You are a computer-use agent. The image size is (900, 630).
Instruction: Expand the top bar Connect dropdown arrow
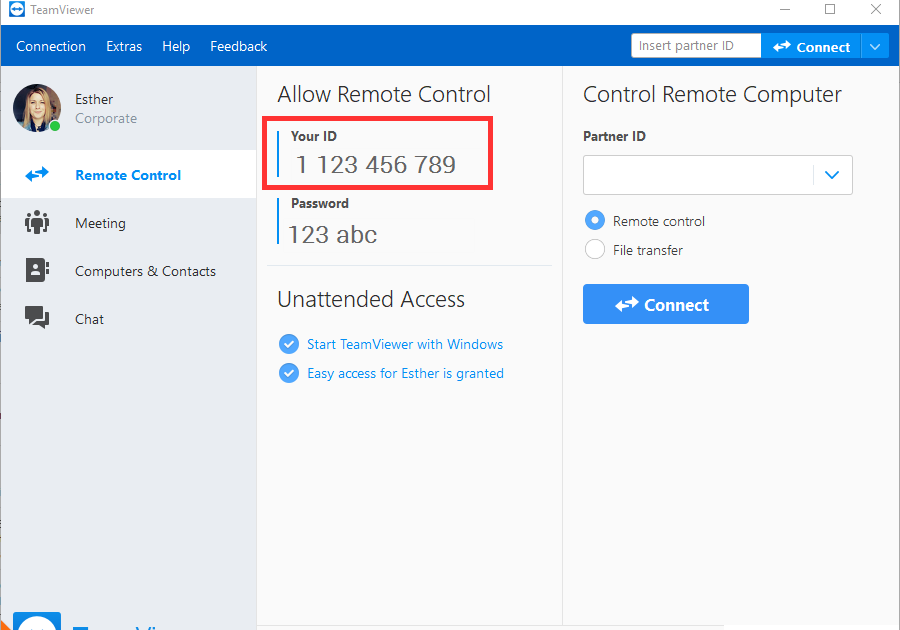(875, 46)
